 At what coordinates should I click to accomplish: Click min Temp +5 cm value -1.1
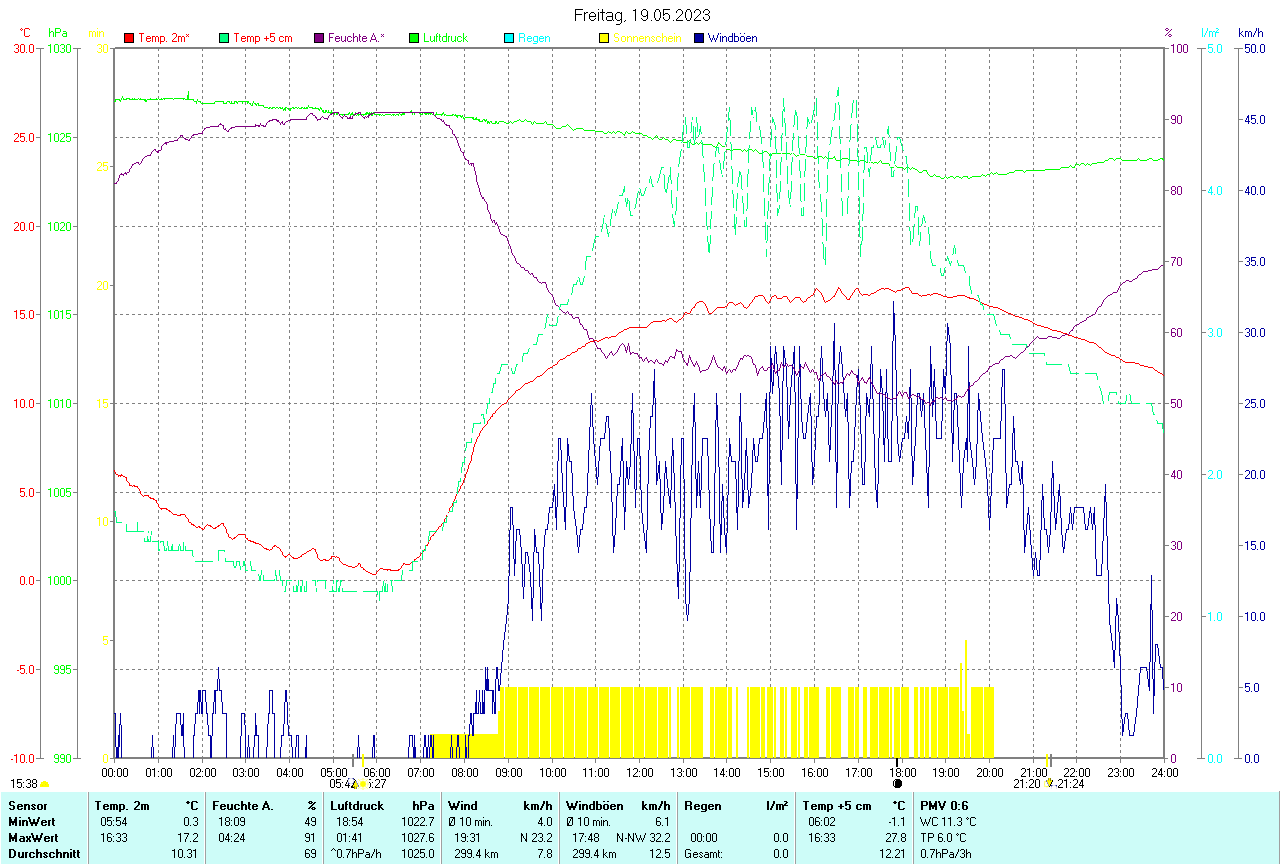click(x=897, y=822)
